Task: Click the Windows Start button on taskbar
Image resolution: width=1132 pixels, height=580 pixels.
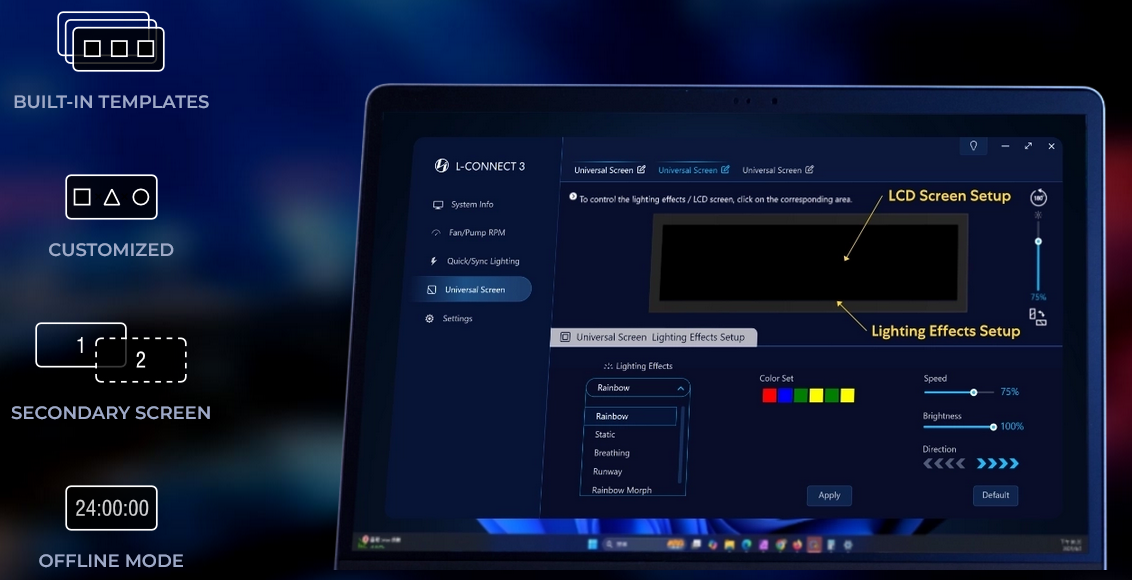Action: pos(592,544)
